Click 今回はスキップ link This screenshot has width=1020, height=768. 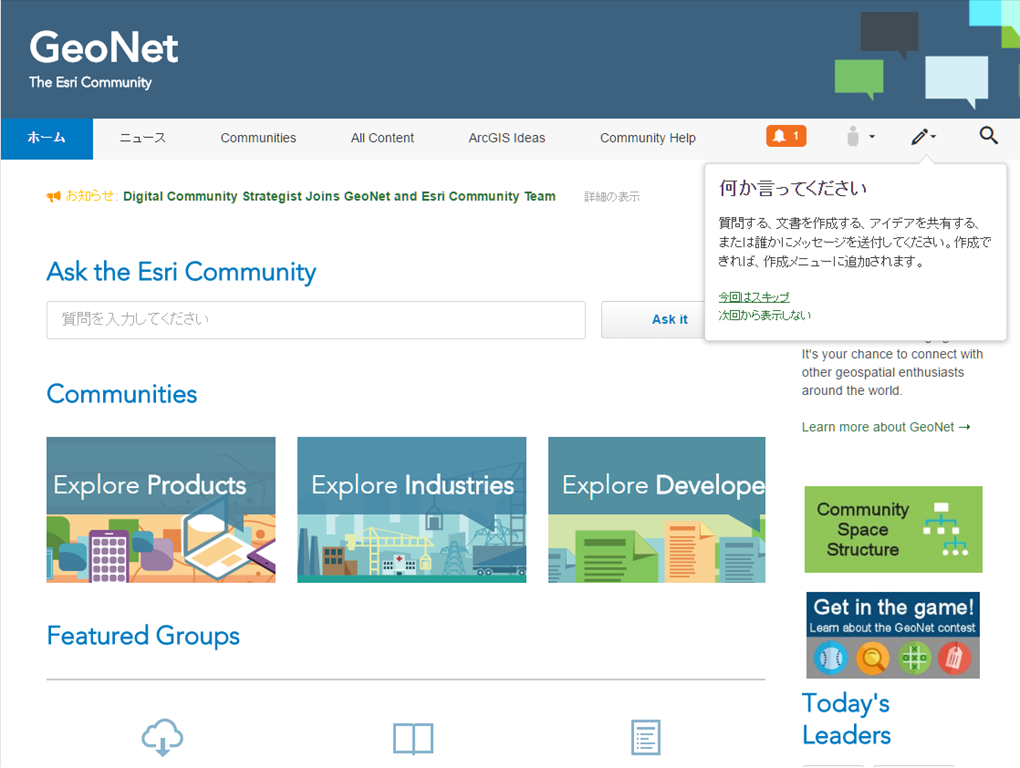point(754,297)
